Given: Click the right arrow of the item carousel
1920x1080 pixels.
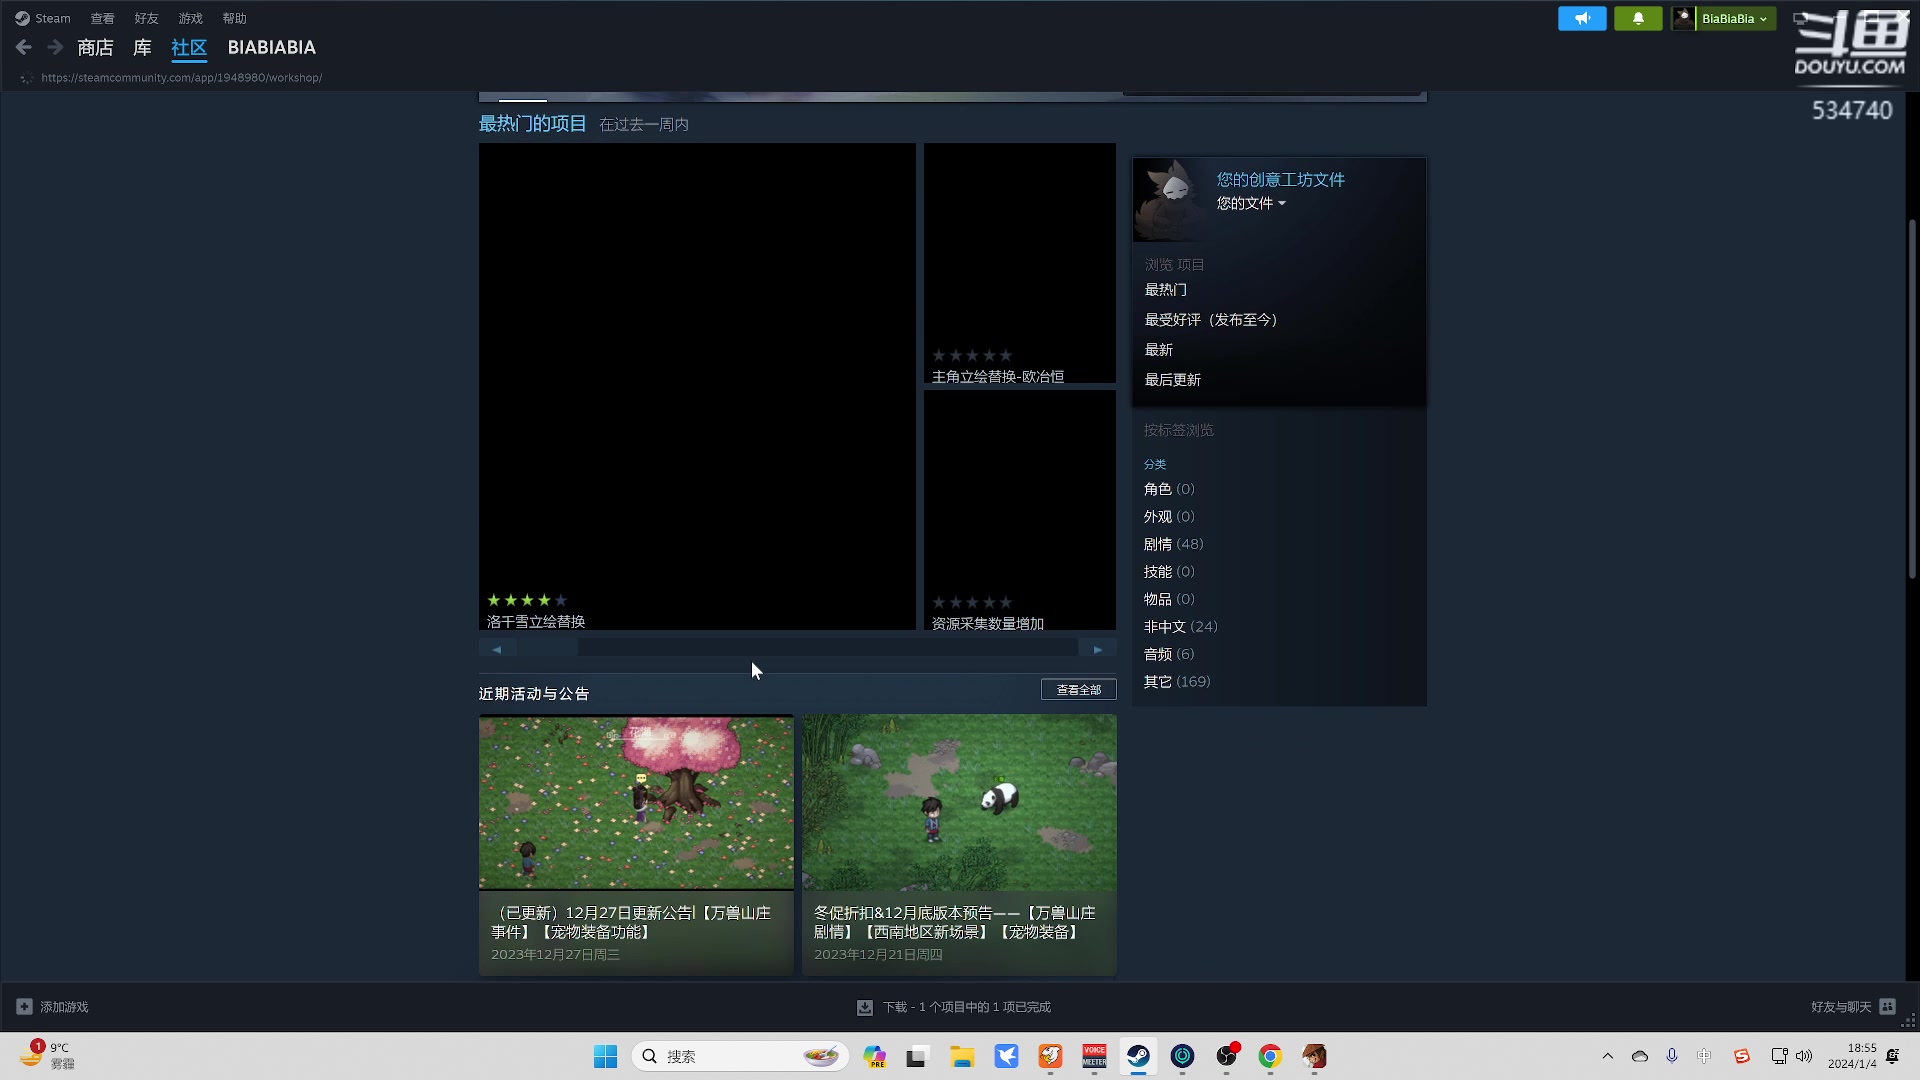Looking at the screenshot, I should (x=1098, y=649).
